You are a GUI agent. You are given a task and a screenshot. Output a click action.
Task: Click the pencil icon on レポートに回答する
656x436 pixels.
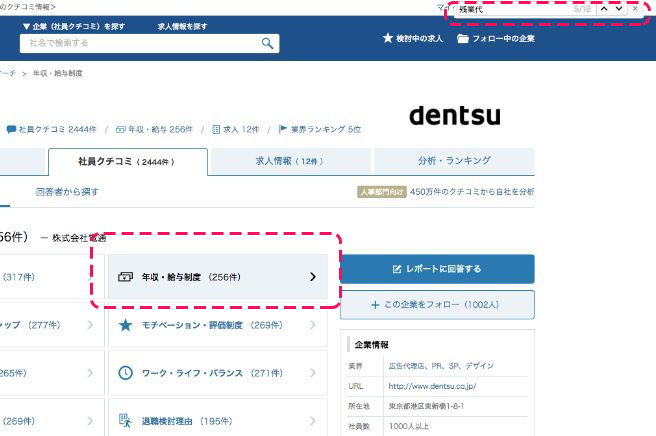point(397,269)
